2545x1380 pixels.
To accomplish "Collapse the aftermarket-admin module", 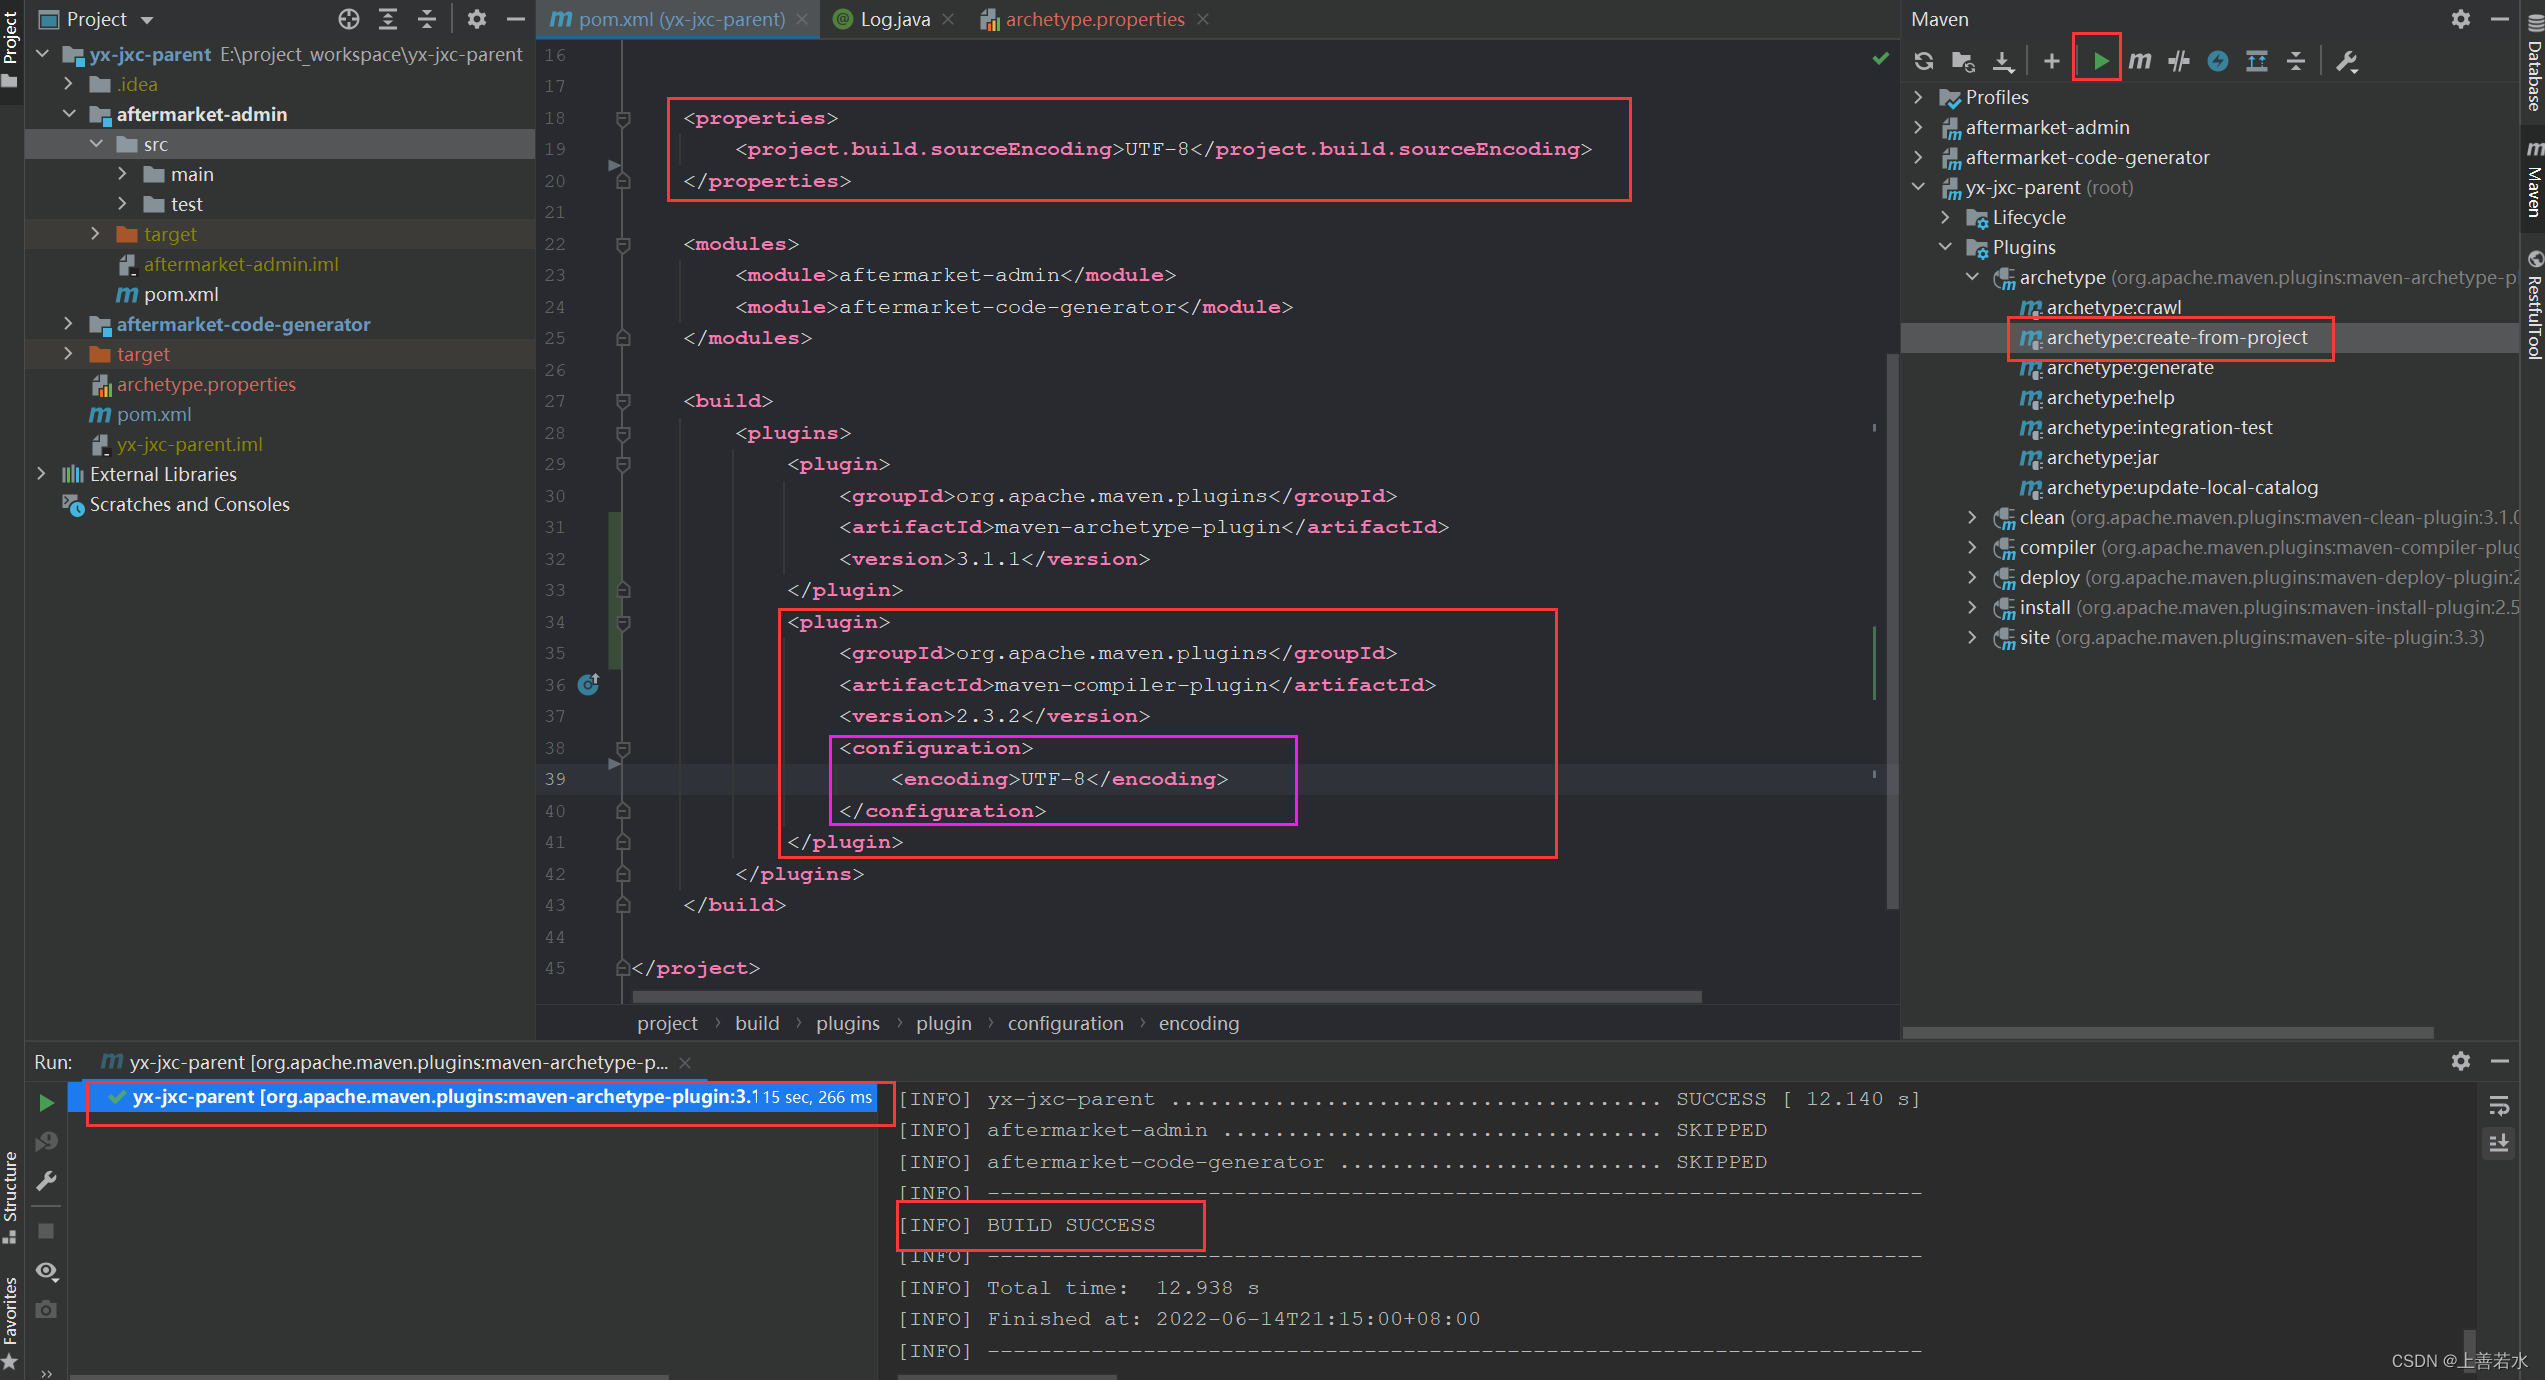I will coord(68,114).
